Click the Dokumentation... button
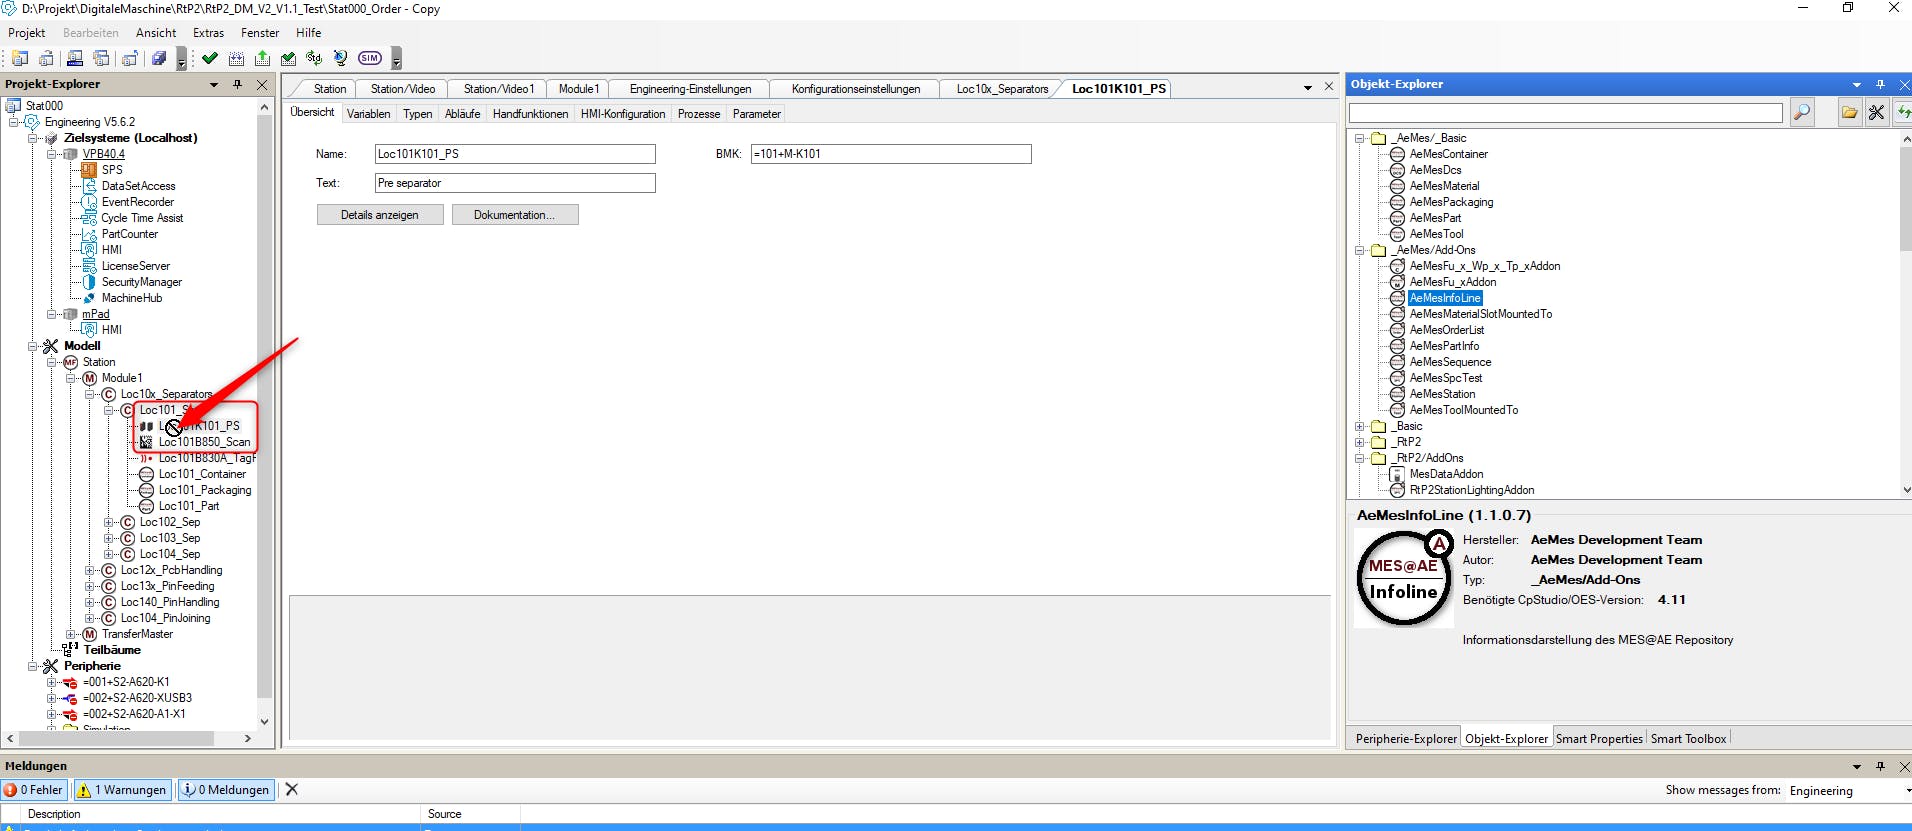Viewport: 1912px width, 831px height. [x=514, y=215]
